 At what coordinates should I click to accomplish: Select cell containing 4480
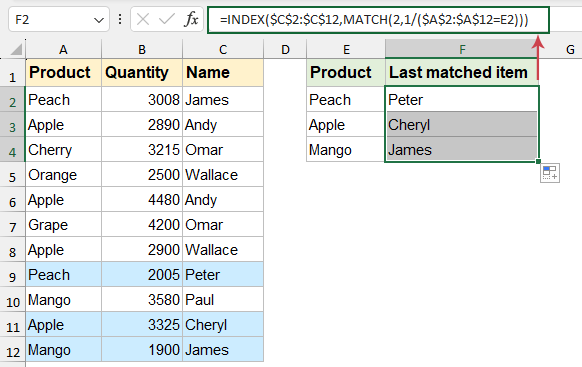tap(142, 200)
